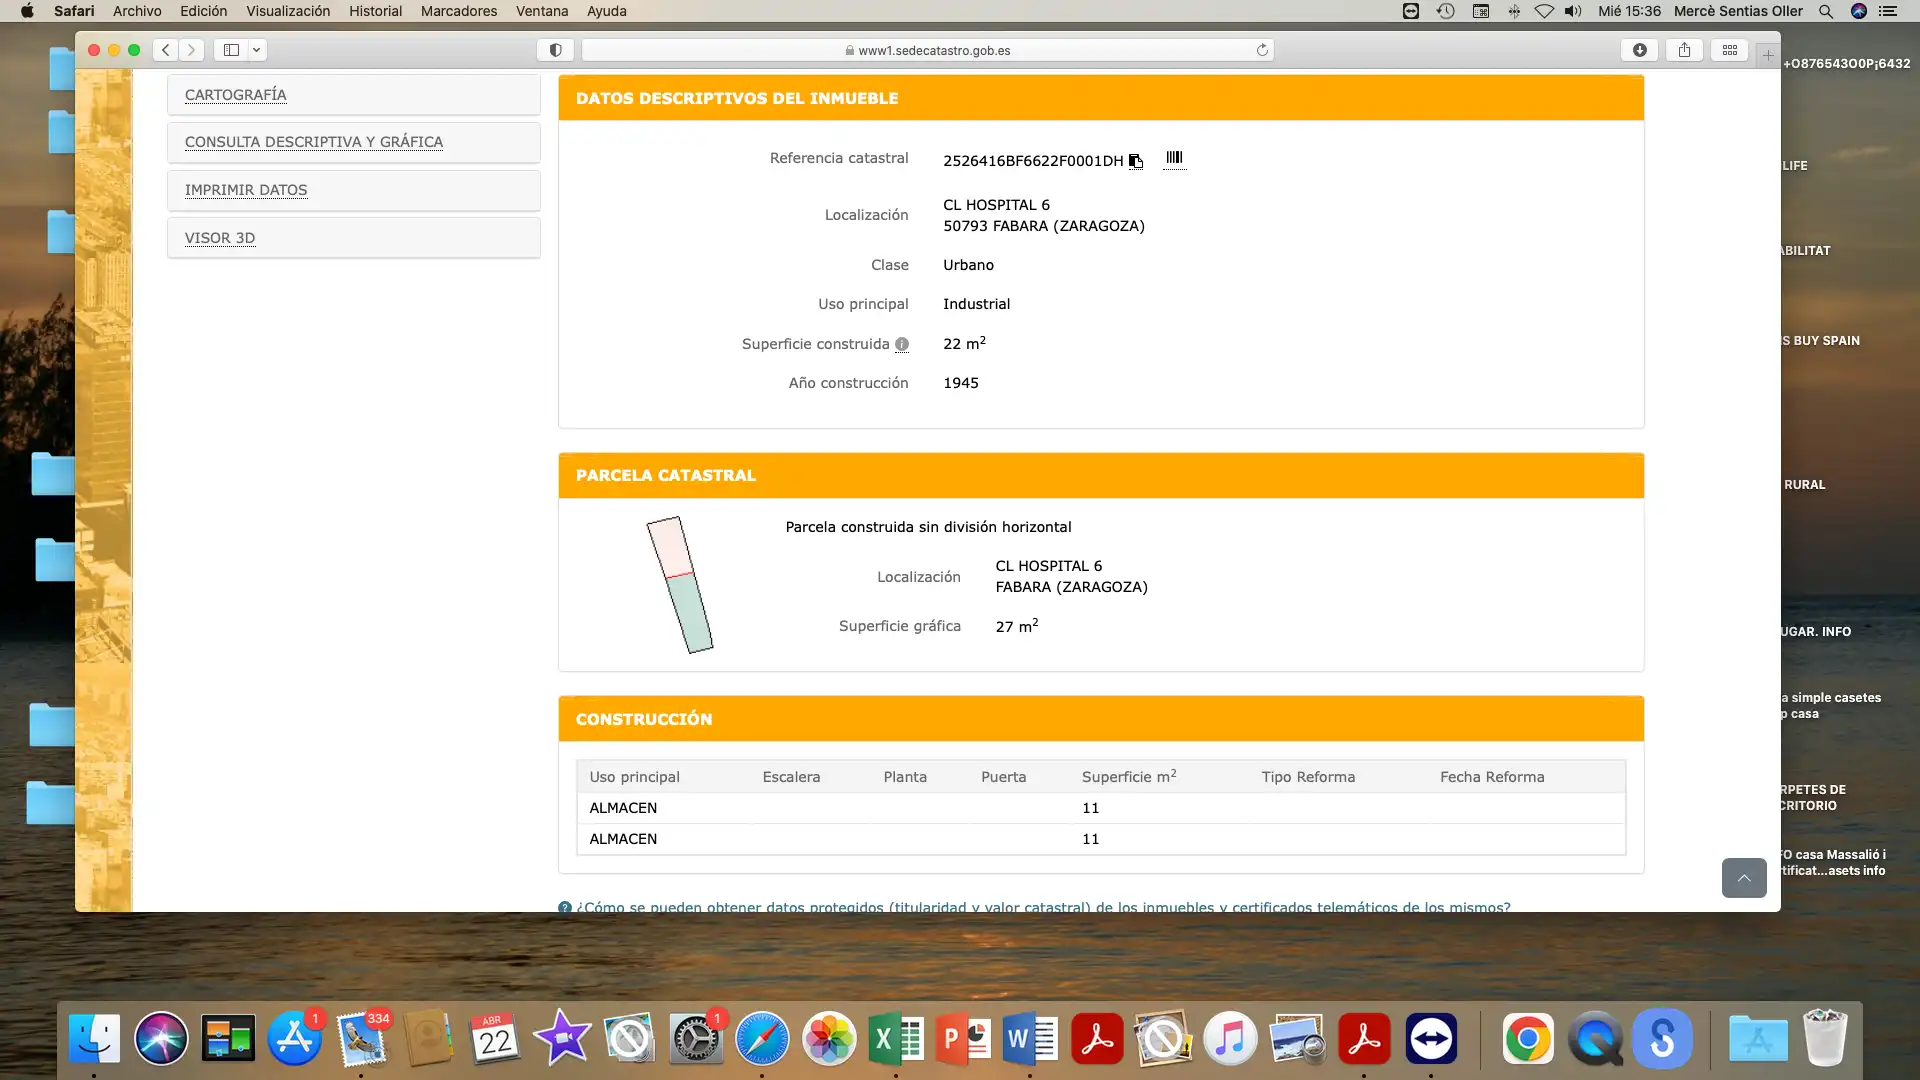The height and width of the screenshot is (1080, 1920).
Task: Open the Wi-Fi status menu
Action: (1544, 11)
